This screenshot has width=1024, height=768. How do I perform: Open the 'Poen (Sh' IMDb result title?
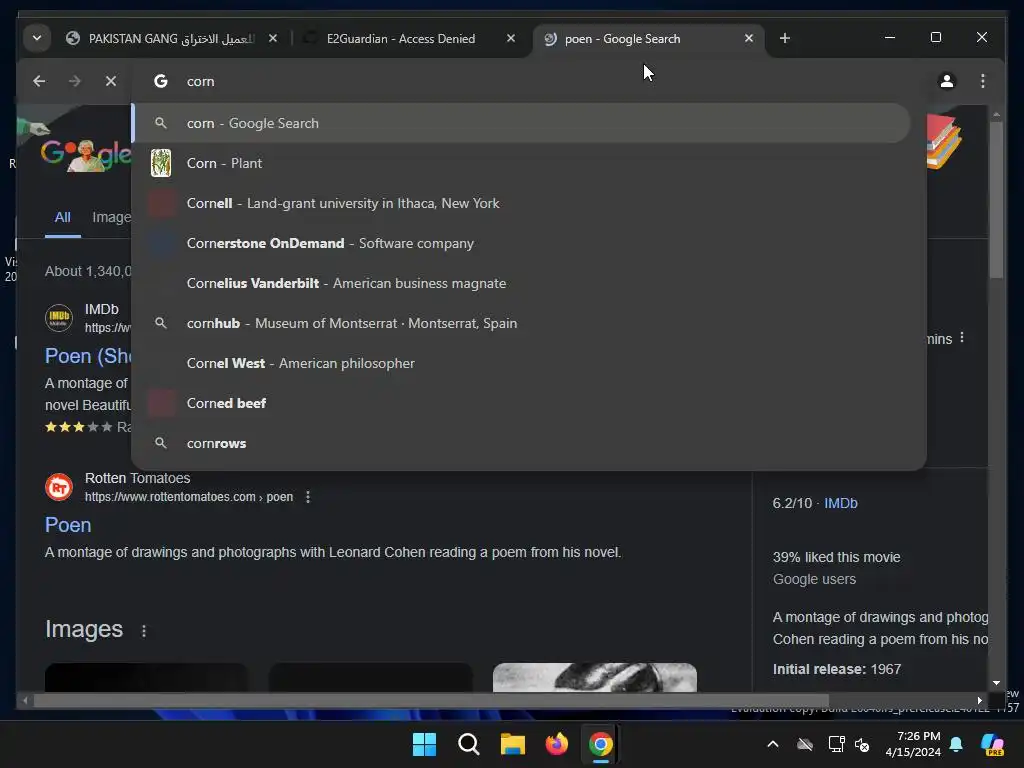click(88, 356)
